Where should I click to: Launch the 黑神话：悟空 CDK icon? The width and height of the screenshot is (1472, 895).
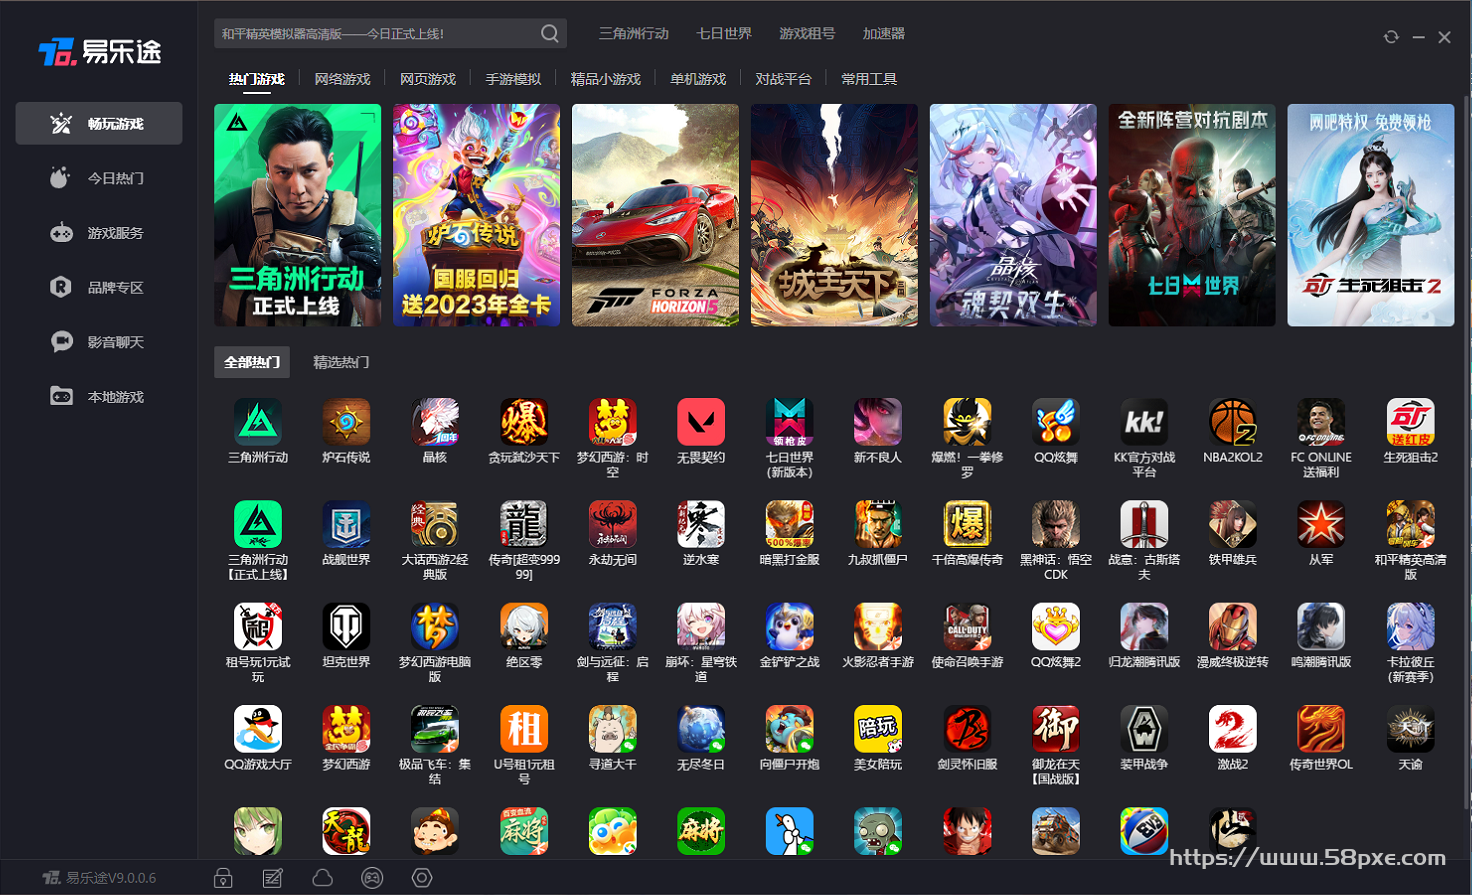[1056, 524]
